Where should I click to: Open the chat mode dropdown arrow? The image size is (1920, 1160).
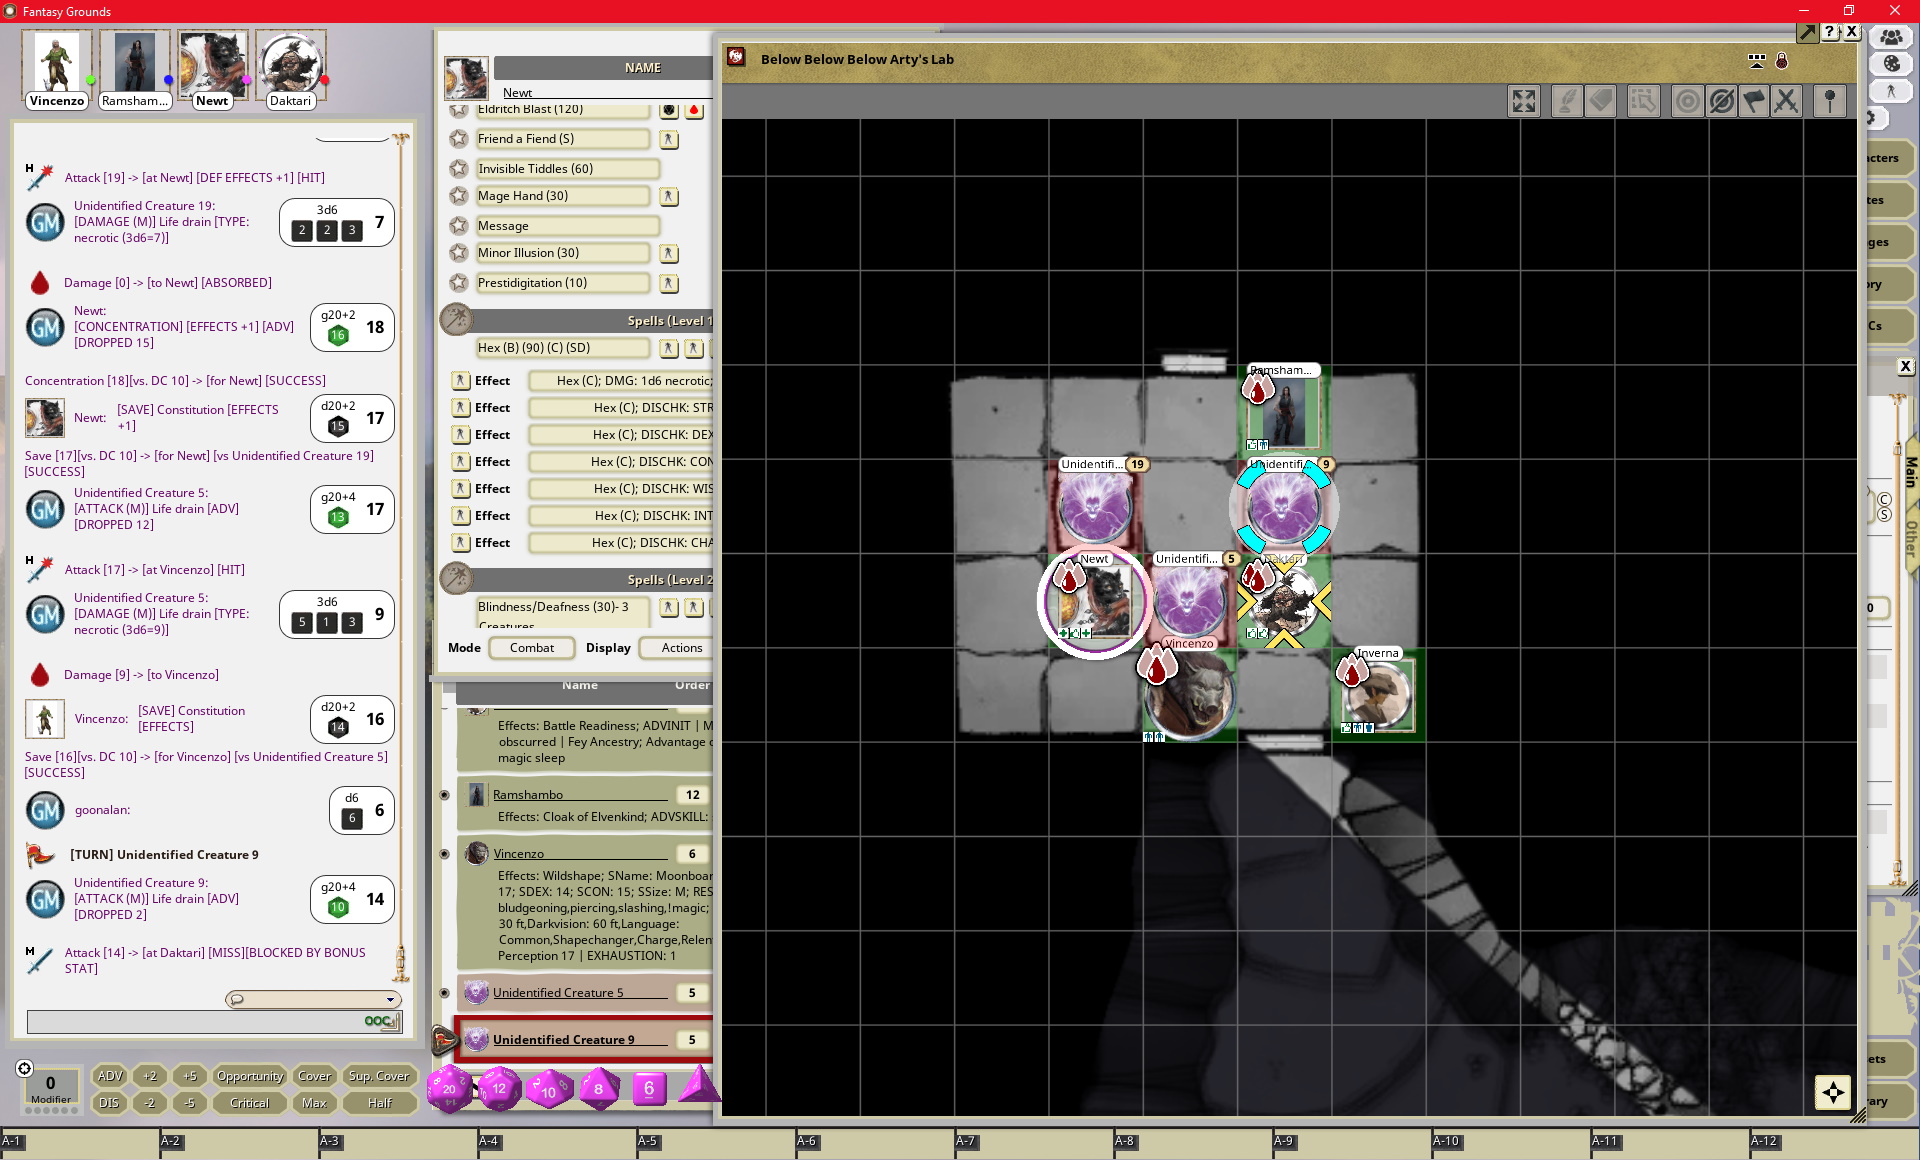tap(390, 1000)
